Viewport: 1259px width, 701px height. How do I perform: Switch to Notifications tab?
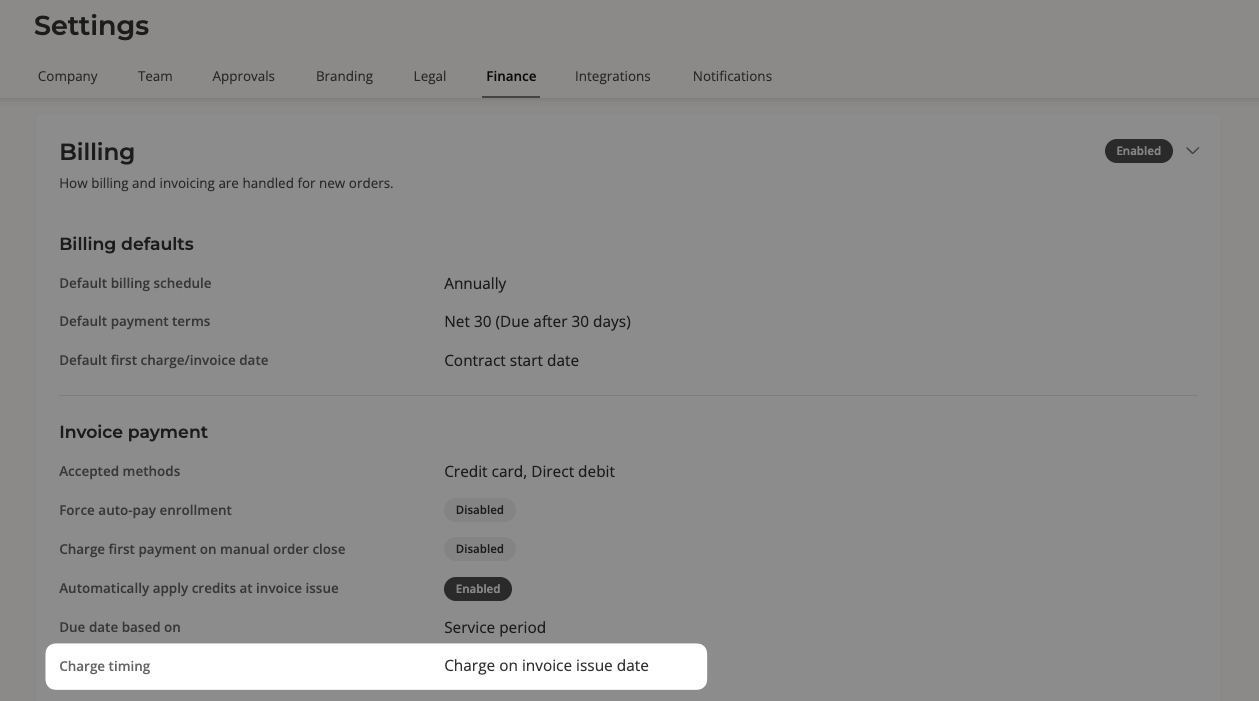732,76
